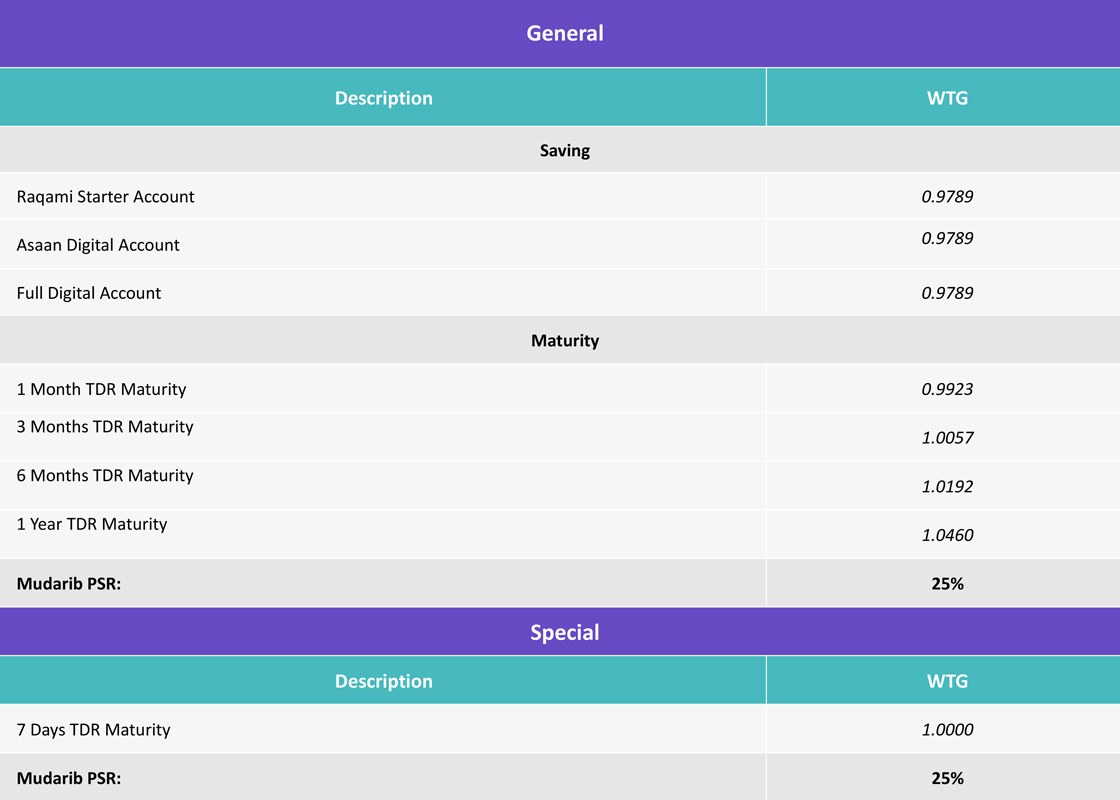1120x800 pixels.
Task: Select the 1.0460 weightage value
Action: [947, 535]
